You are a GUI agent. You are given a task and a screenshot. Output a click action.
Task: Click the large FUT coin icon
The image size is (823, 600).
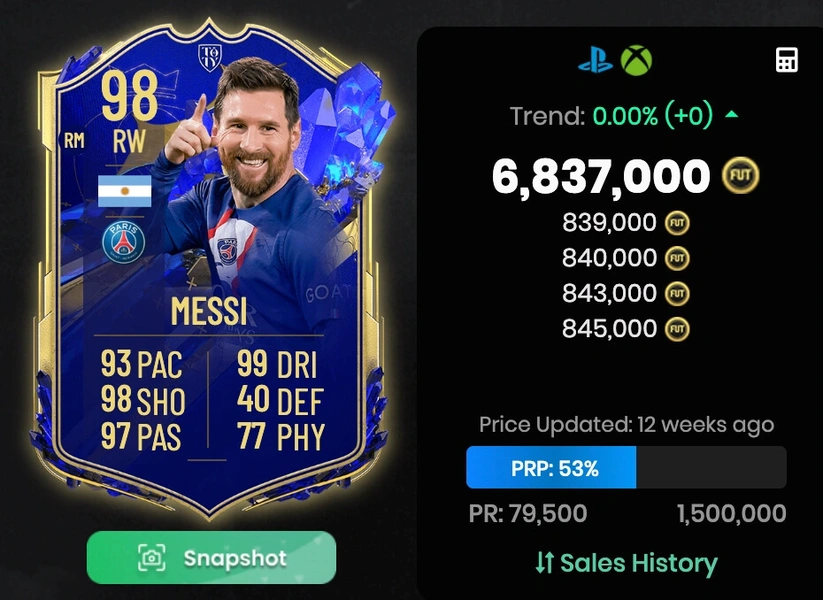tap(741, 175)
